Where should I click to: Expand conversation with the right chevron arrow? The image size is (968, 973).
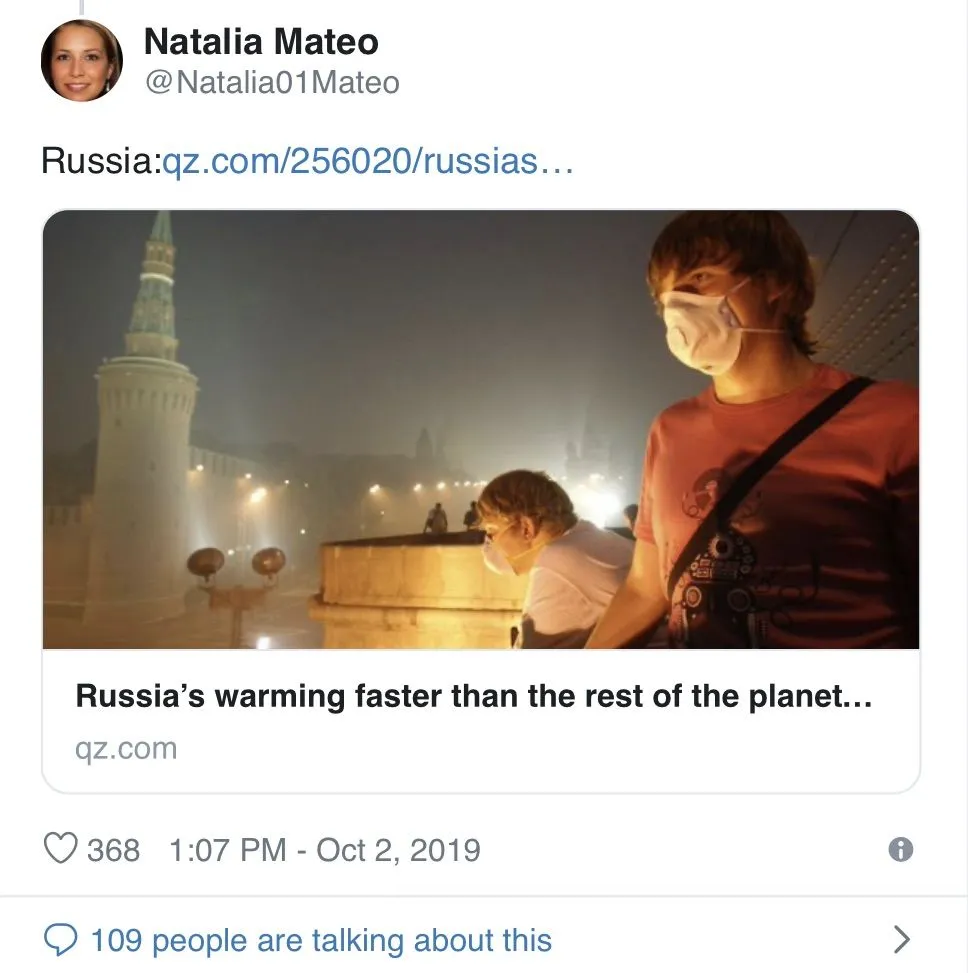click(901, 939)
